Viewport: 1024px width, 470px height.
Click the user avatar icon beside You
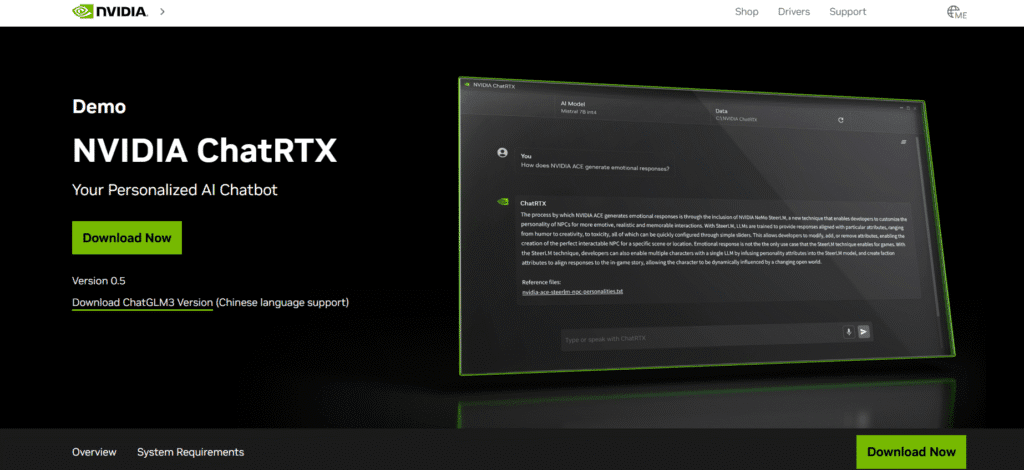pos(503,153)
